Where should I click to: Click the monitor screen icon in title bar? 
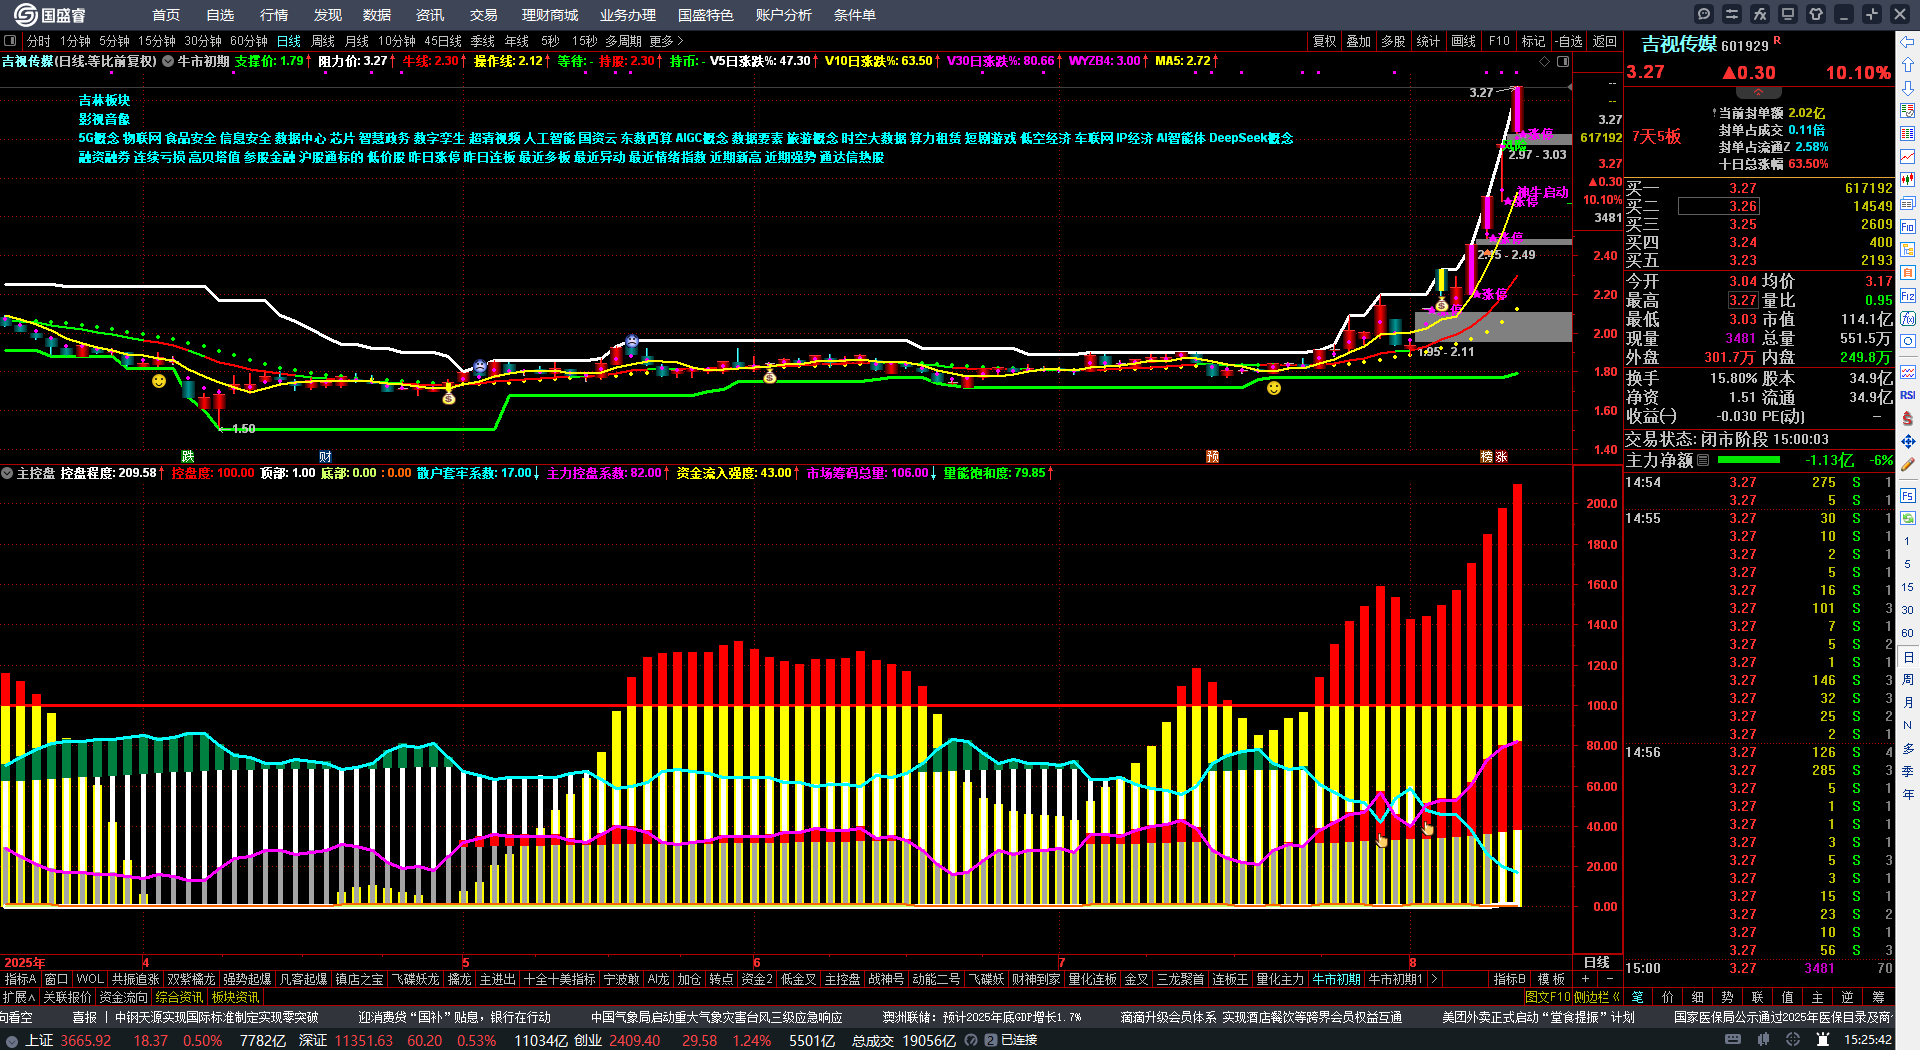coord(1788,14)
